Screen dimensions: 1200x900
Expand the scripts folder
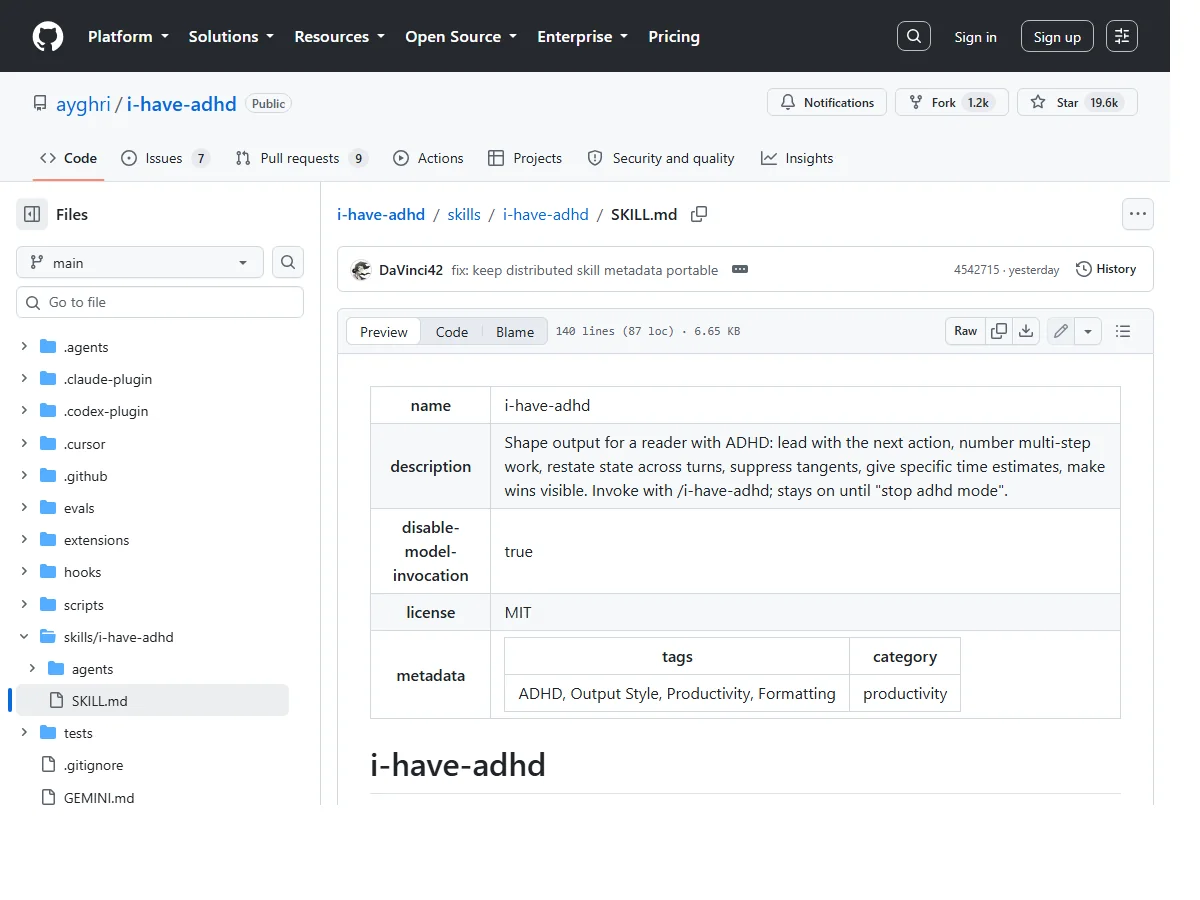click(x=24, y=605)
